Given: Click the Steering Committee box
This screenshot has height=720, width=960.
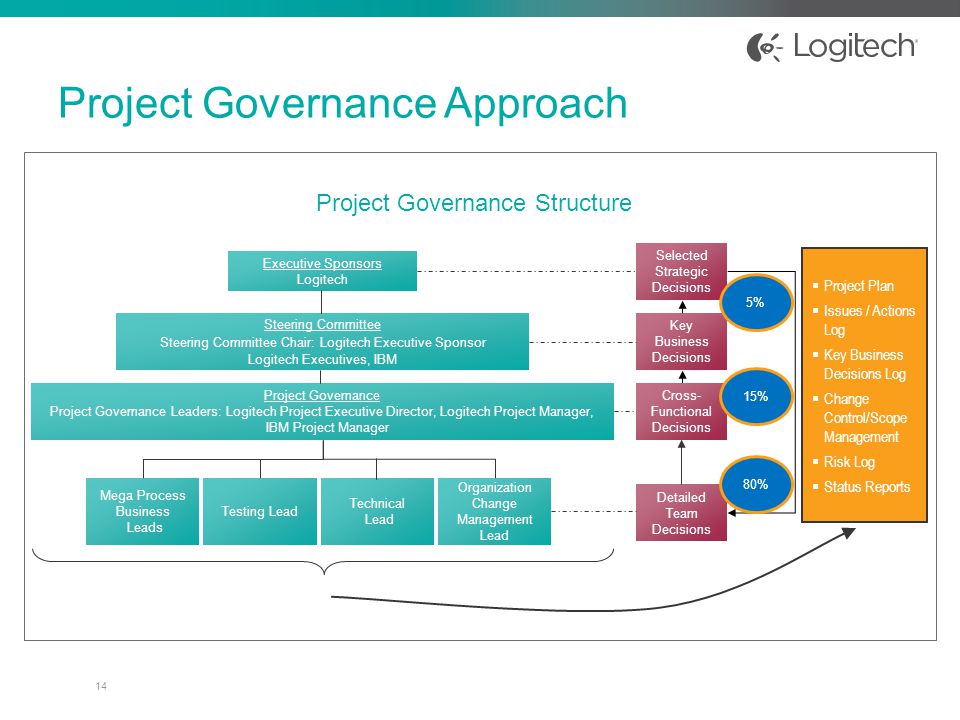Looking at the screenshot, I should [x=322, y=342].
